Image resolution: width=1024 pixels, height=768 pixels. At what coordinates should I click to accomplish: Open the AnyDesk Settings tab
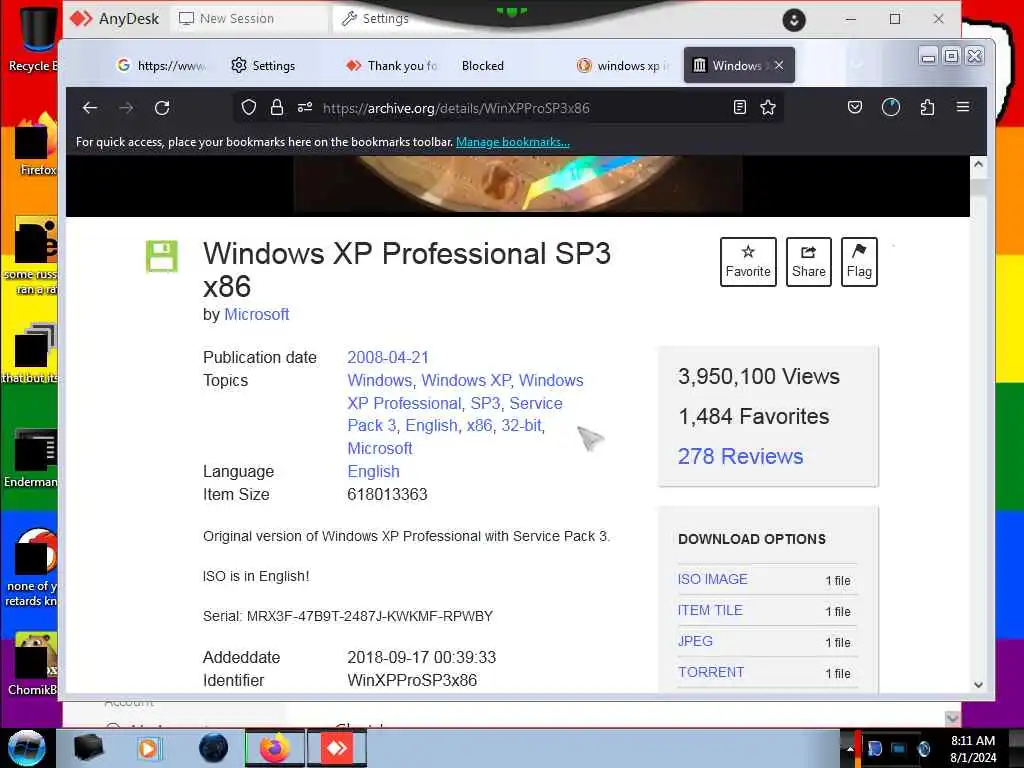(x=376, y=19)
